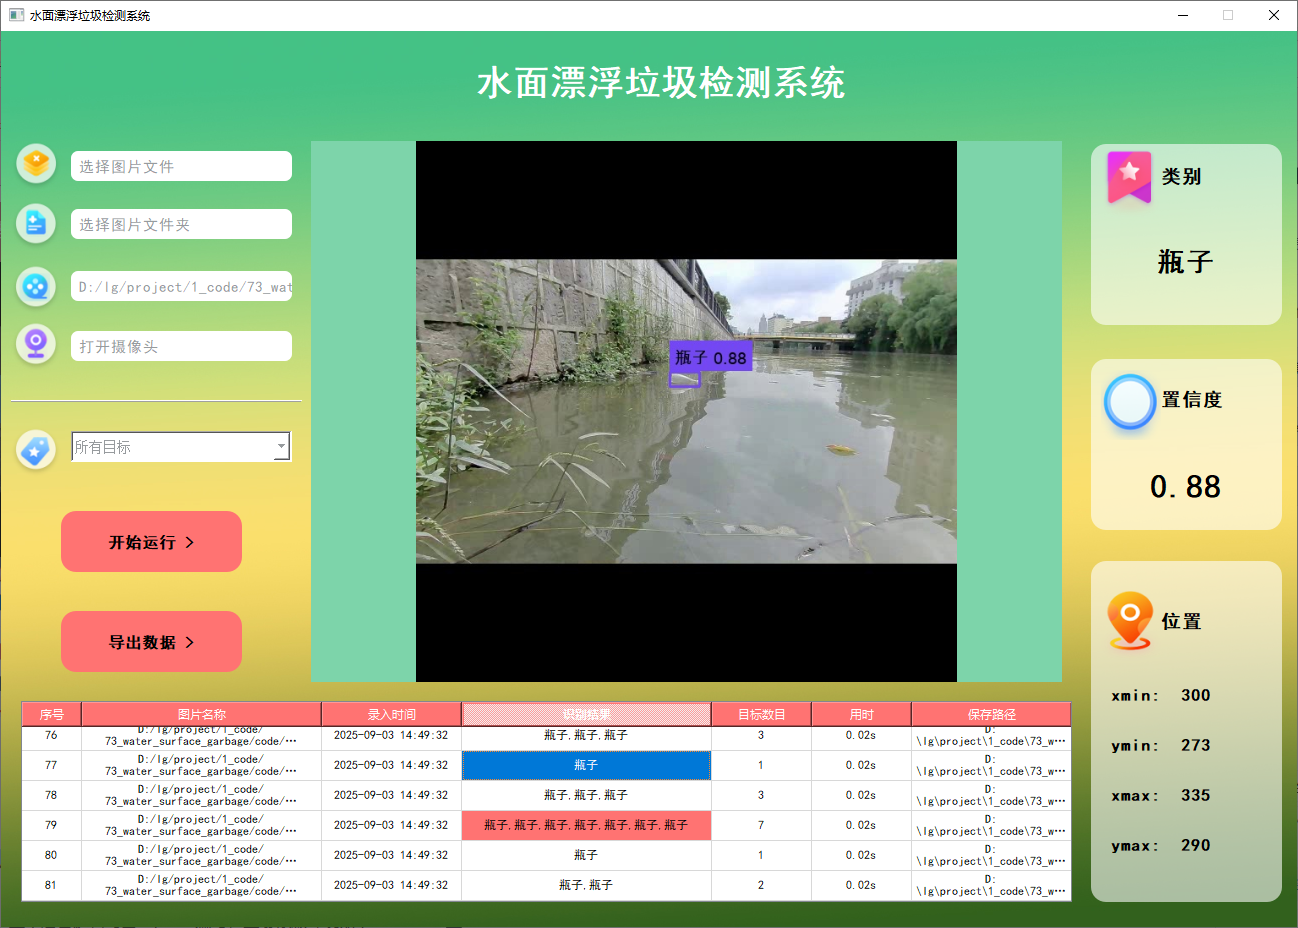Click the 瓶子 0.88 detection label in video
Viewport: 1298px width, 928px height.
[x=710, y=357]
